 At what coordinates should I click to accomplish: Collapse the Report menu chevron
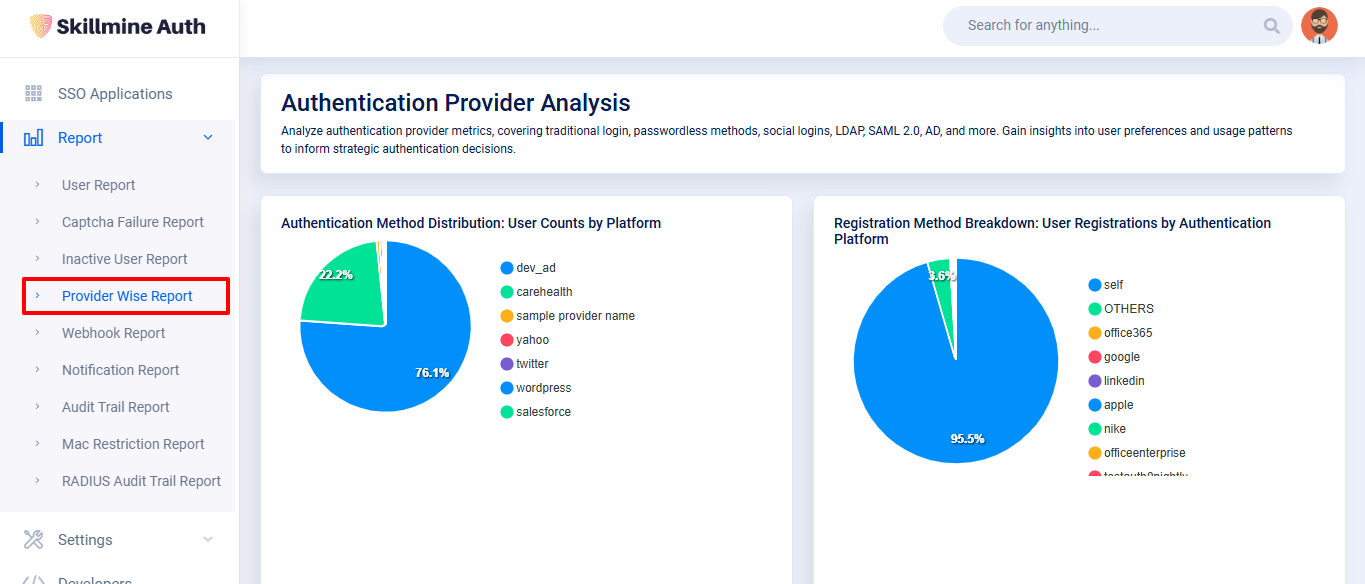click(x=208, y=138)
